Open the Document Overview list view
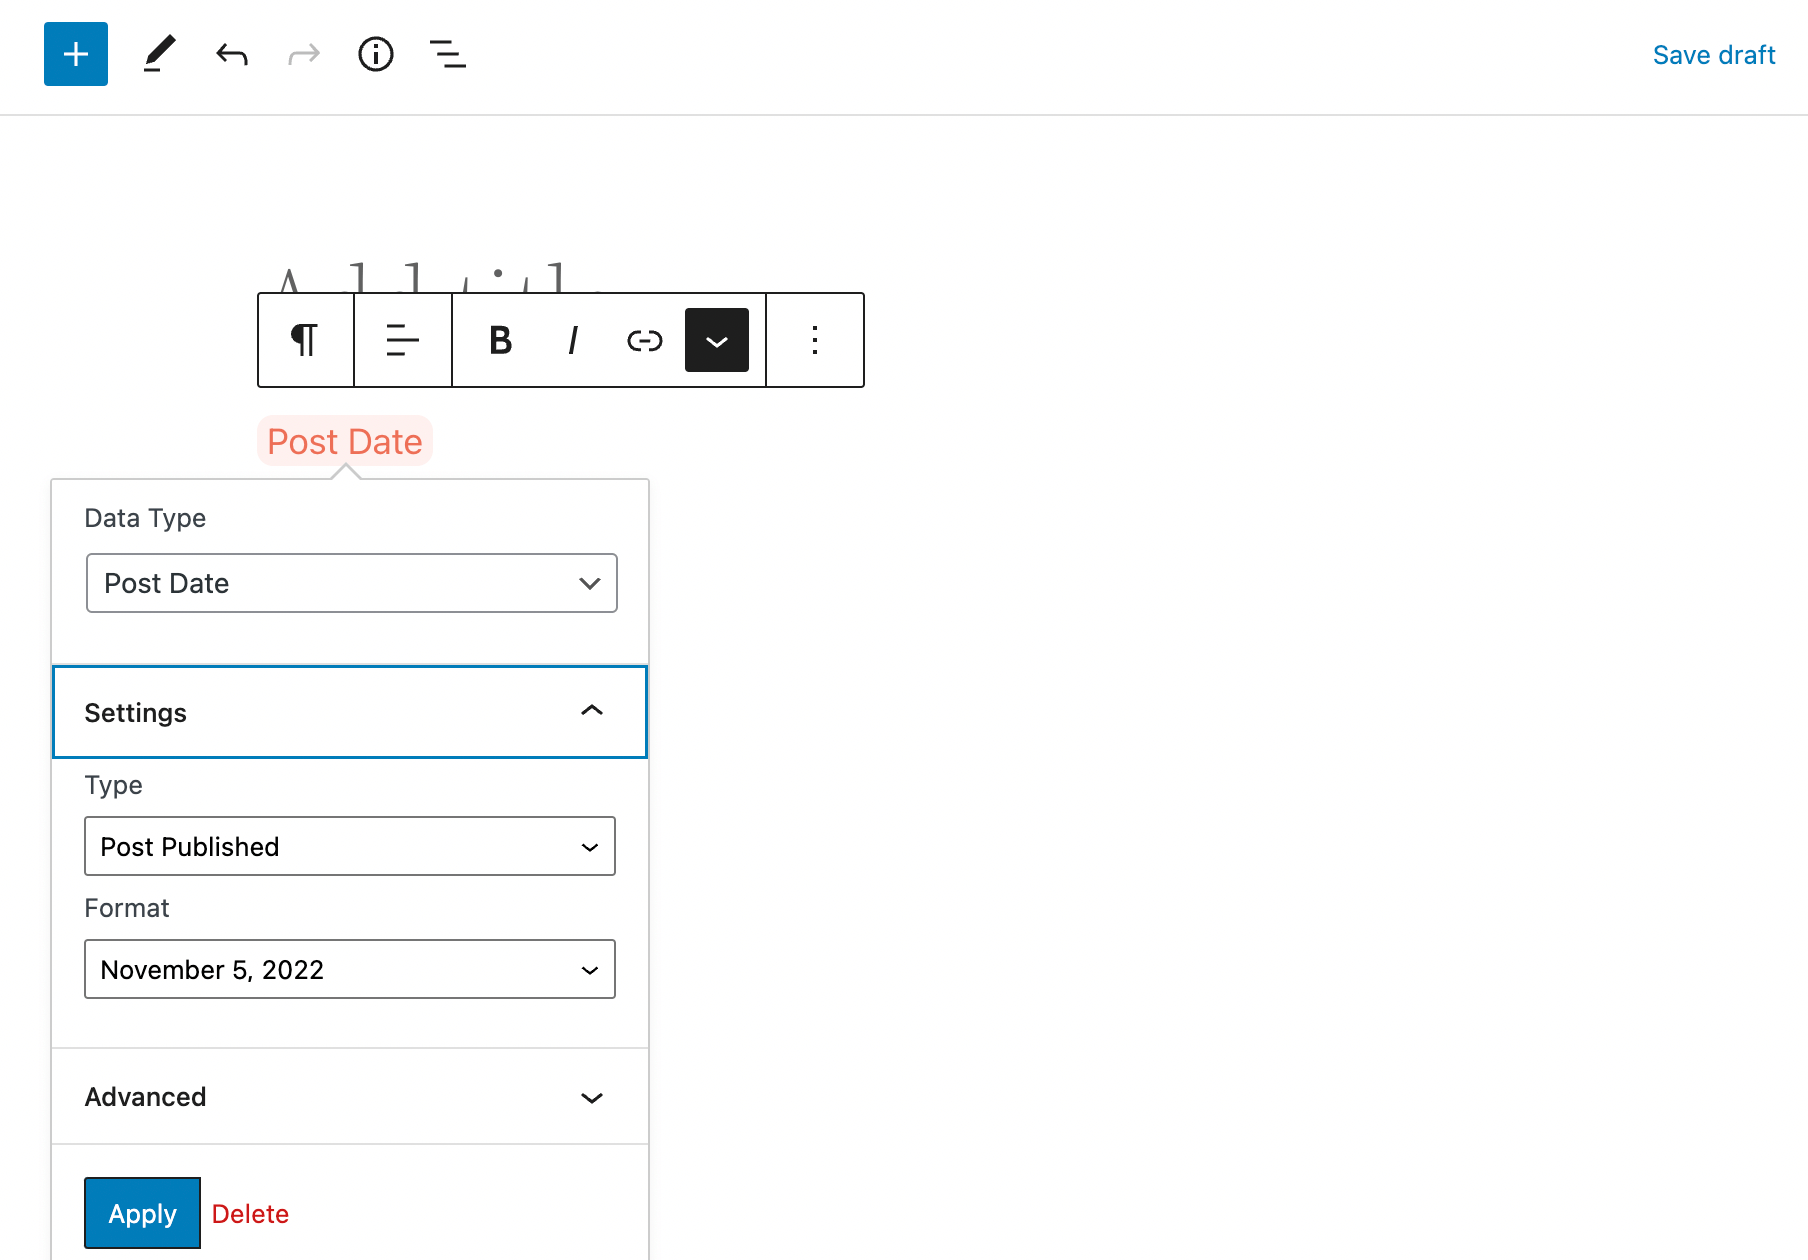This screenshot has width=1808, height=1260. 447,54
